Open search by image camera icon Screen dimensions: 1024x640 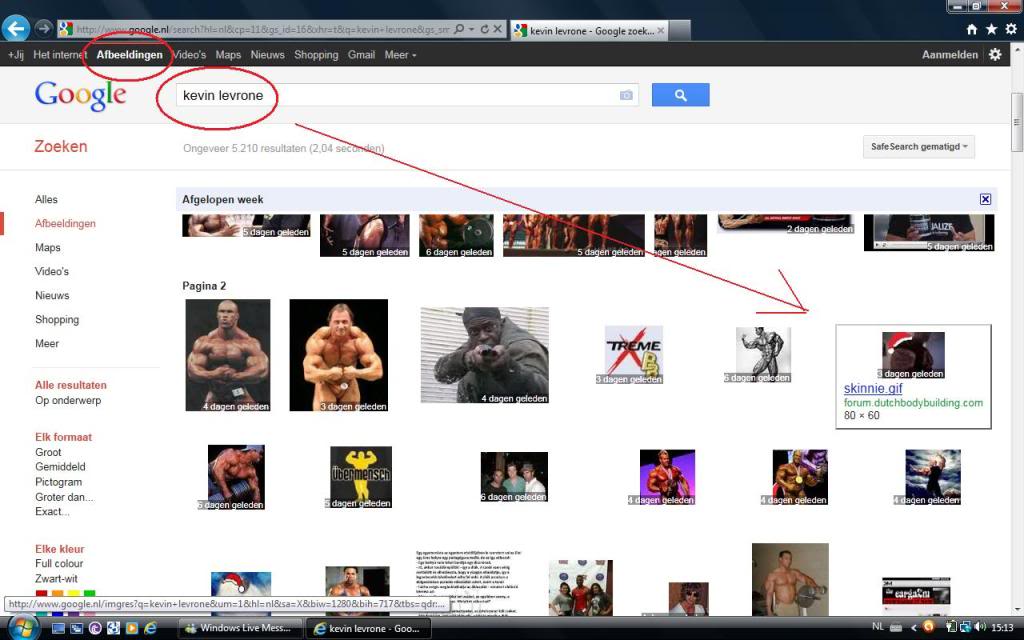[x=626, y=95]
